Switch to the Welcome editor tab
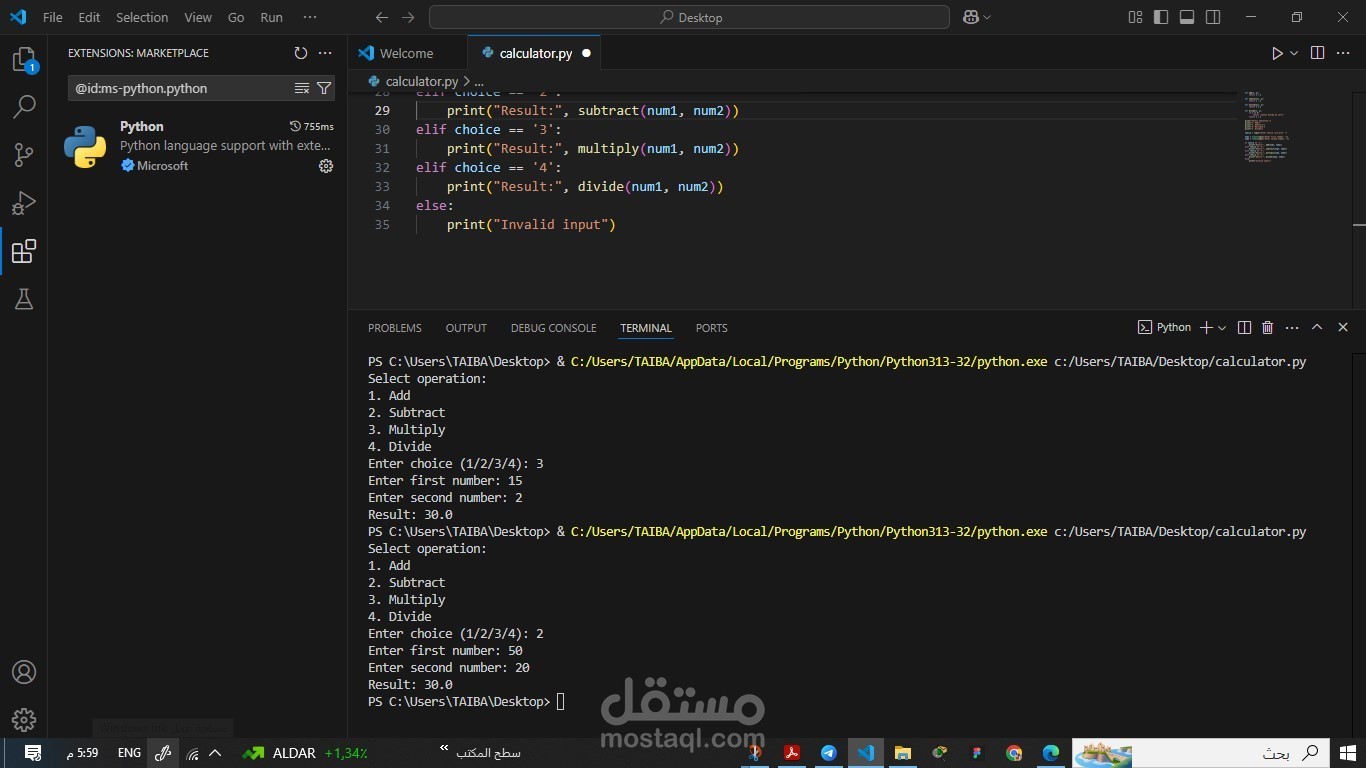Screen dimensions: 1366x768 (407, 53)
